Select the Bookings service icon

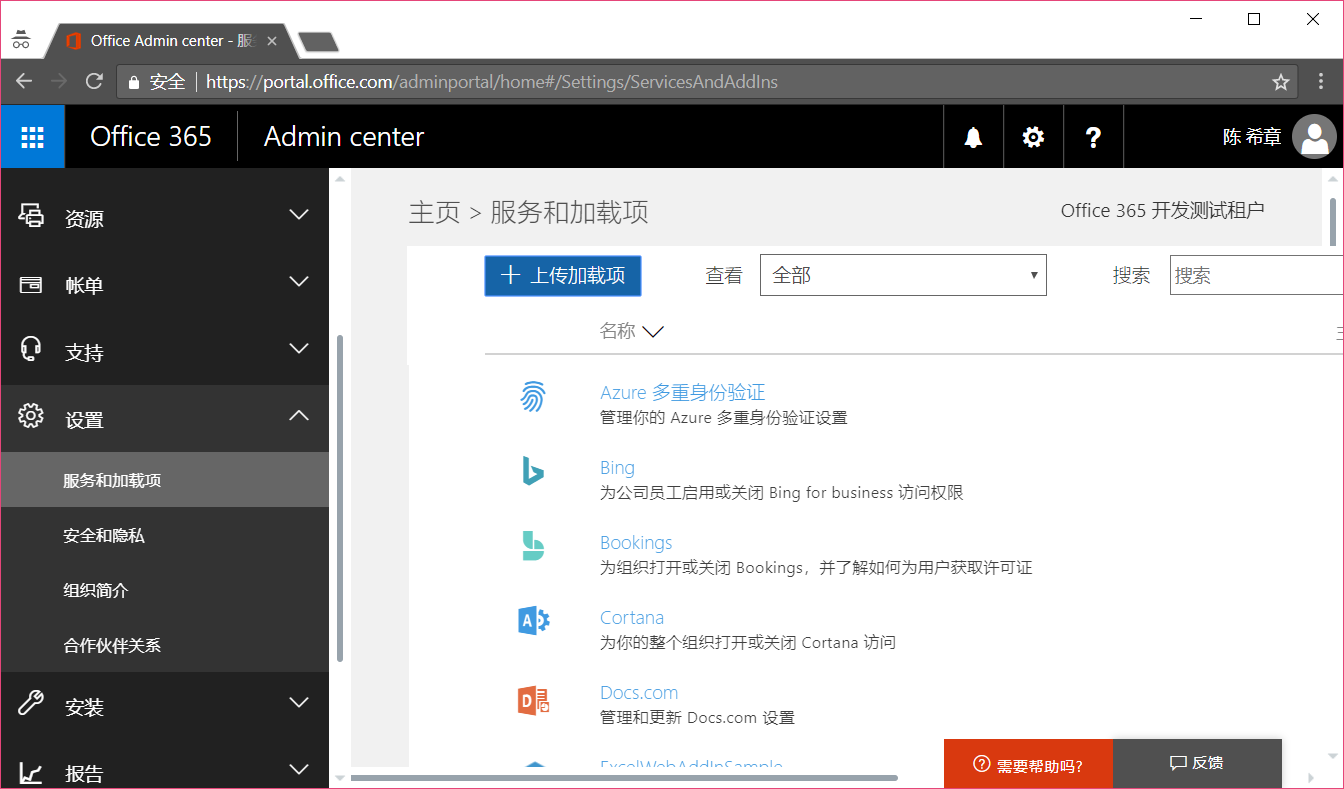[x=533, y=547]
